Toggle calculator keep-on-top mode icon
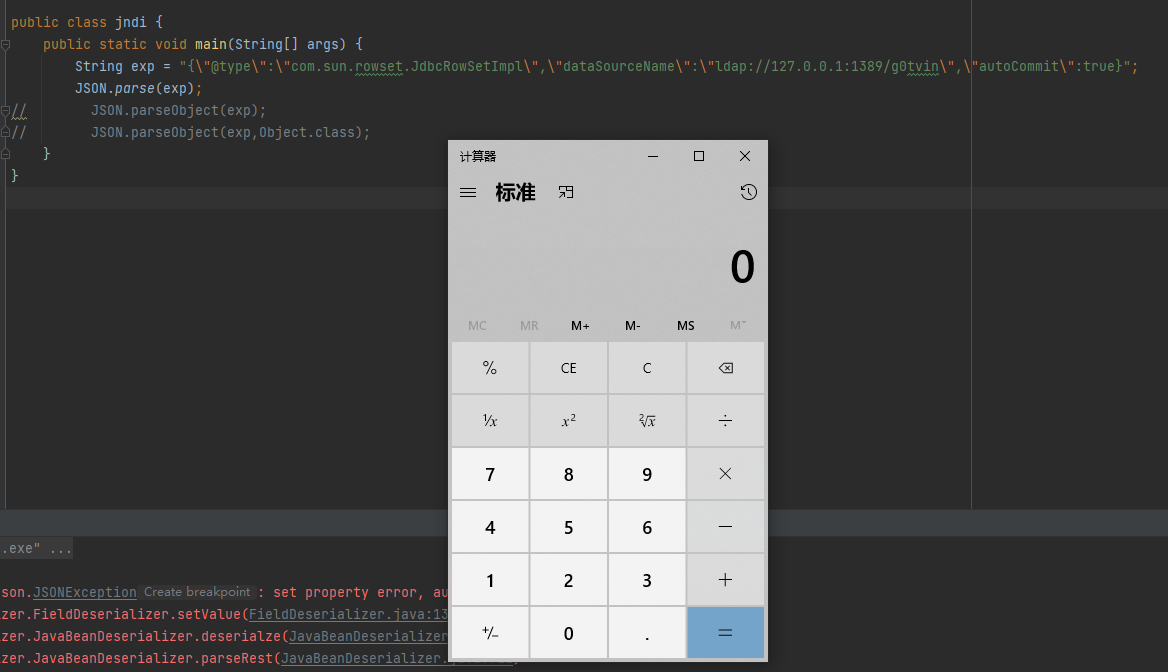The height and width of the screenshot is (672, 1168). 566,192
